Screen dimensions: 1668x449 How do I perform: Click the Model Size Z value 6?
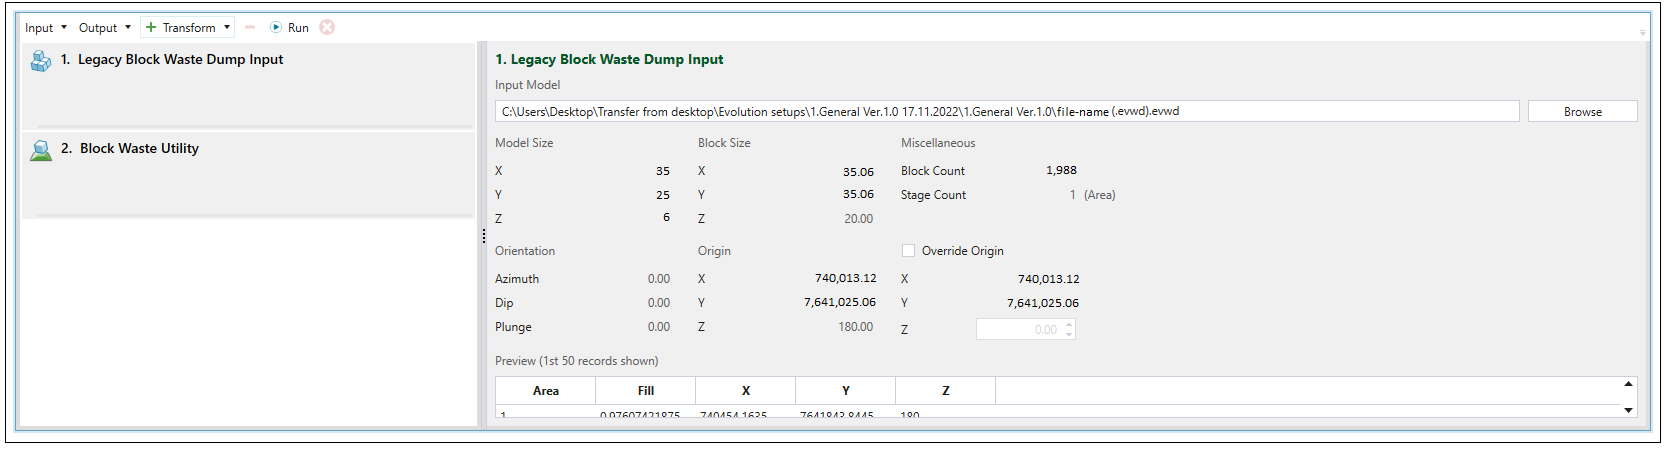tap(666, 218)
